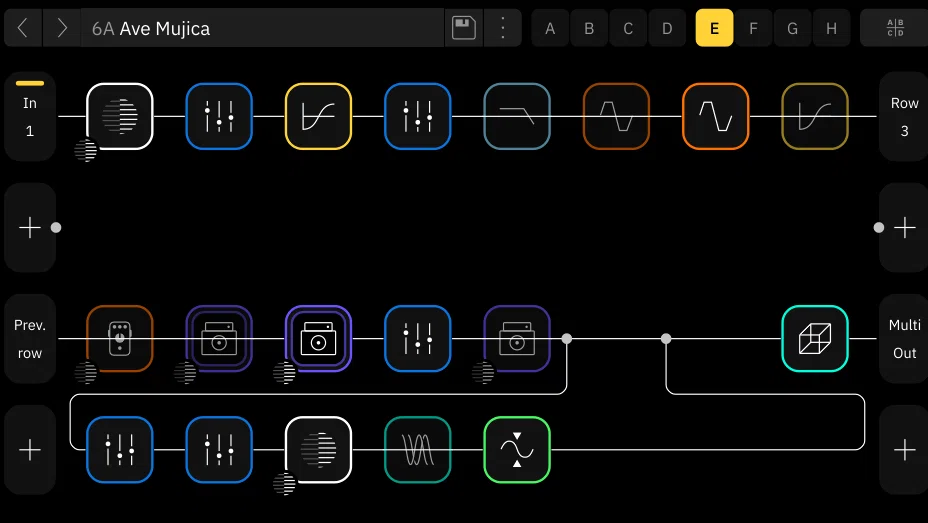Open the ABCD scene grid view icon
Image resolution: width=928 pixels, height=523 pixels.
coord(895,28)
